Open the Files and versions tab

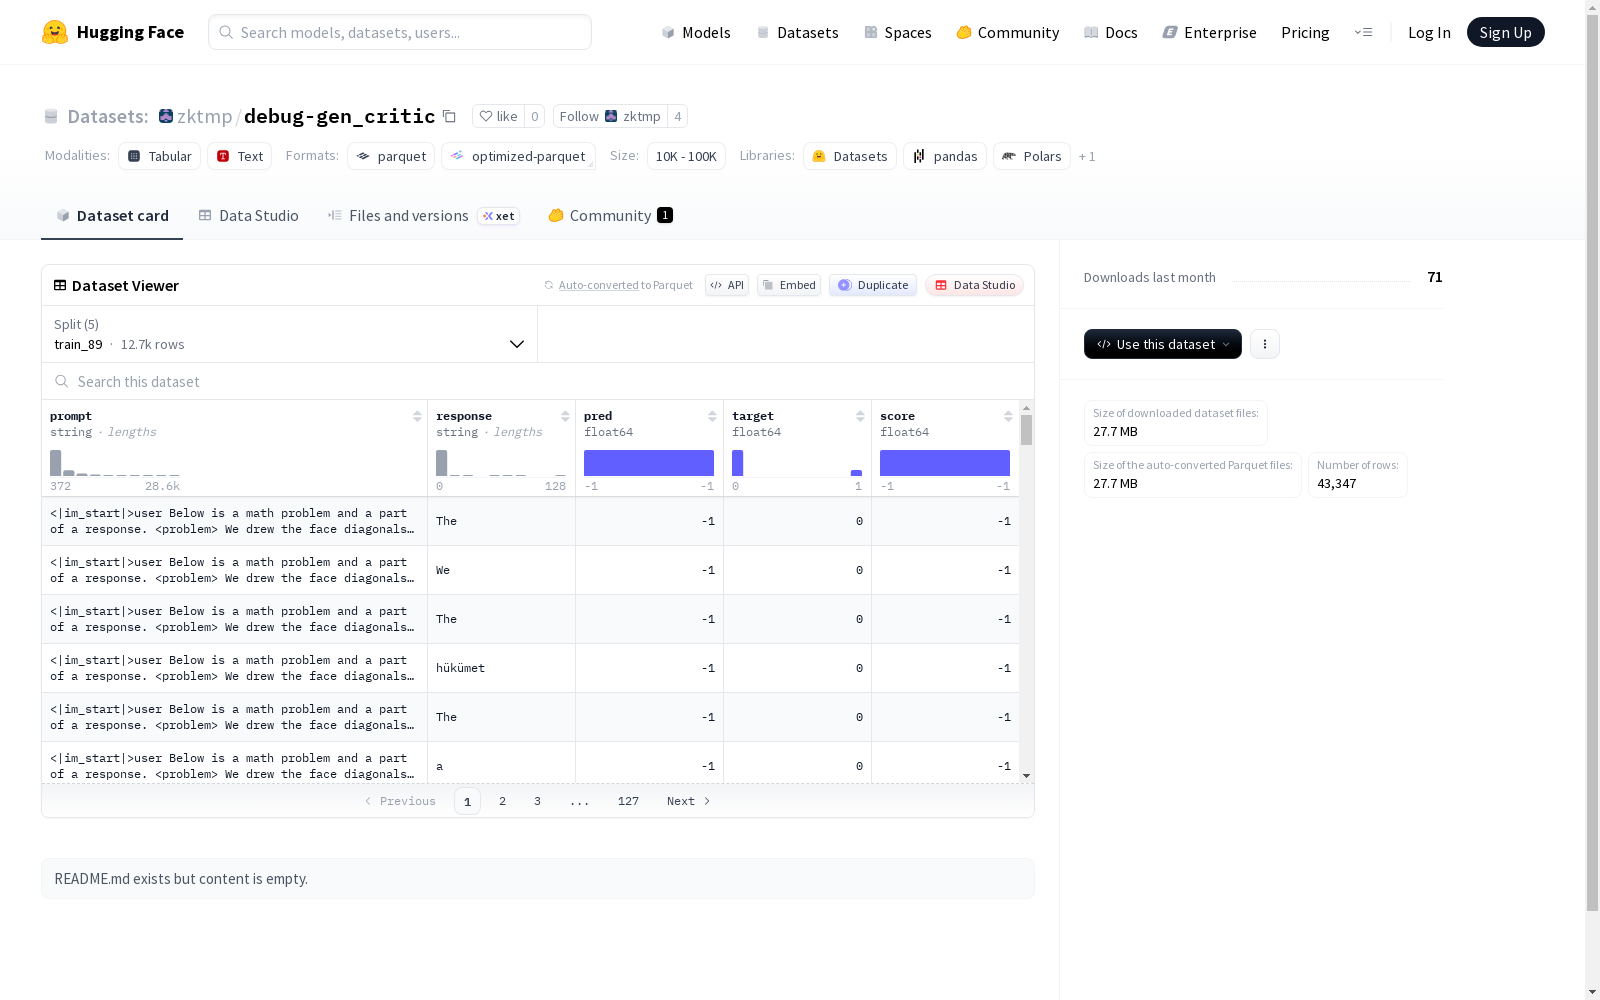click(x=423, y=216)
